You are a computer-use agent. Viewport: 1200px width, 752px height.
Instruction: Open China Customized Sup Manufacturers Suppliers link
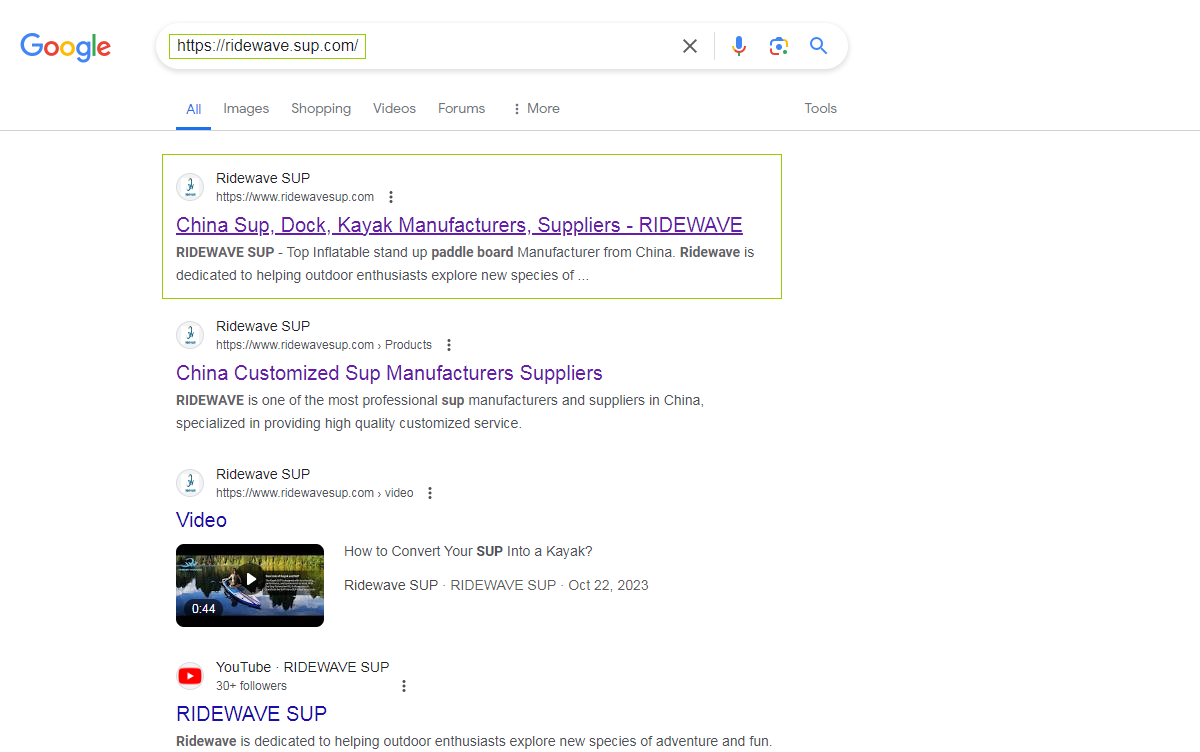(x=389, y=373)
